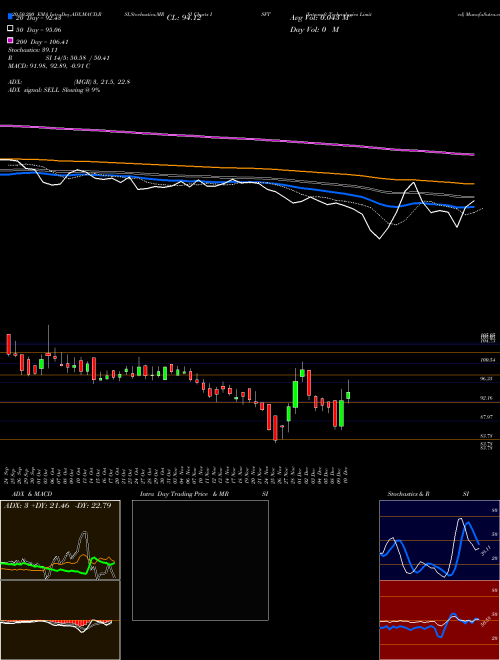Click the 87.97 price axis label
Viewport: 500px width, 660px height.
point(487,417)
